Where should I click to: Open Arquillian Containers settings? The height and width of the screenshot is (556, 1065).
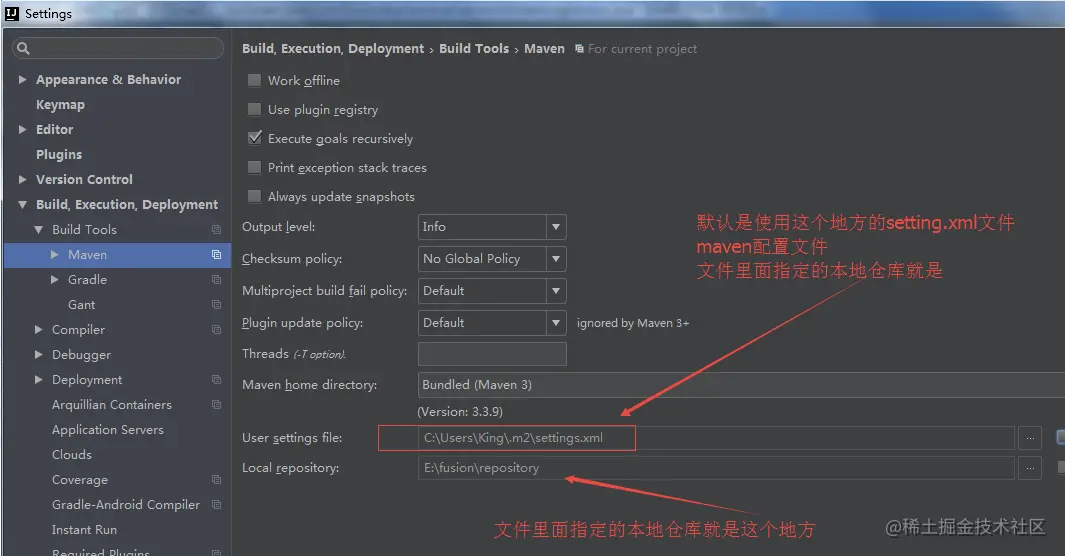point(112,405)
